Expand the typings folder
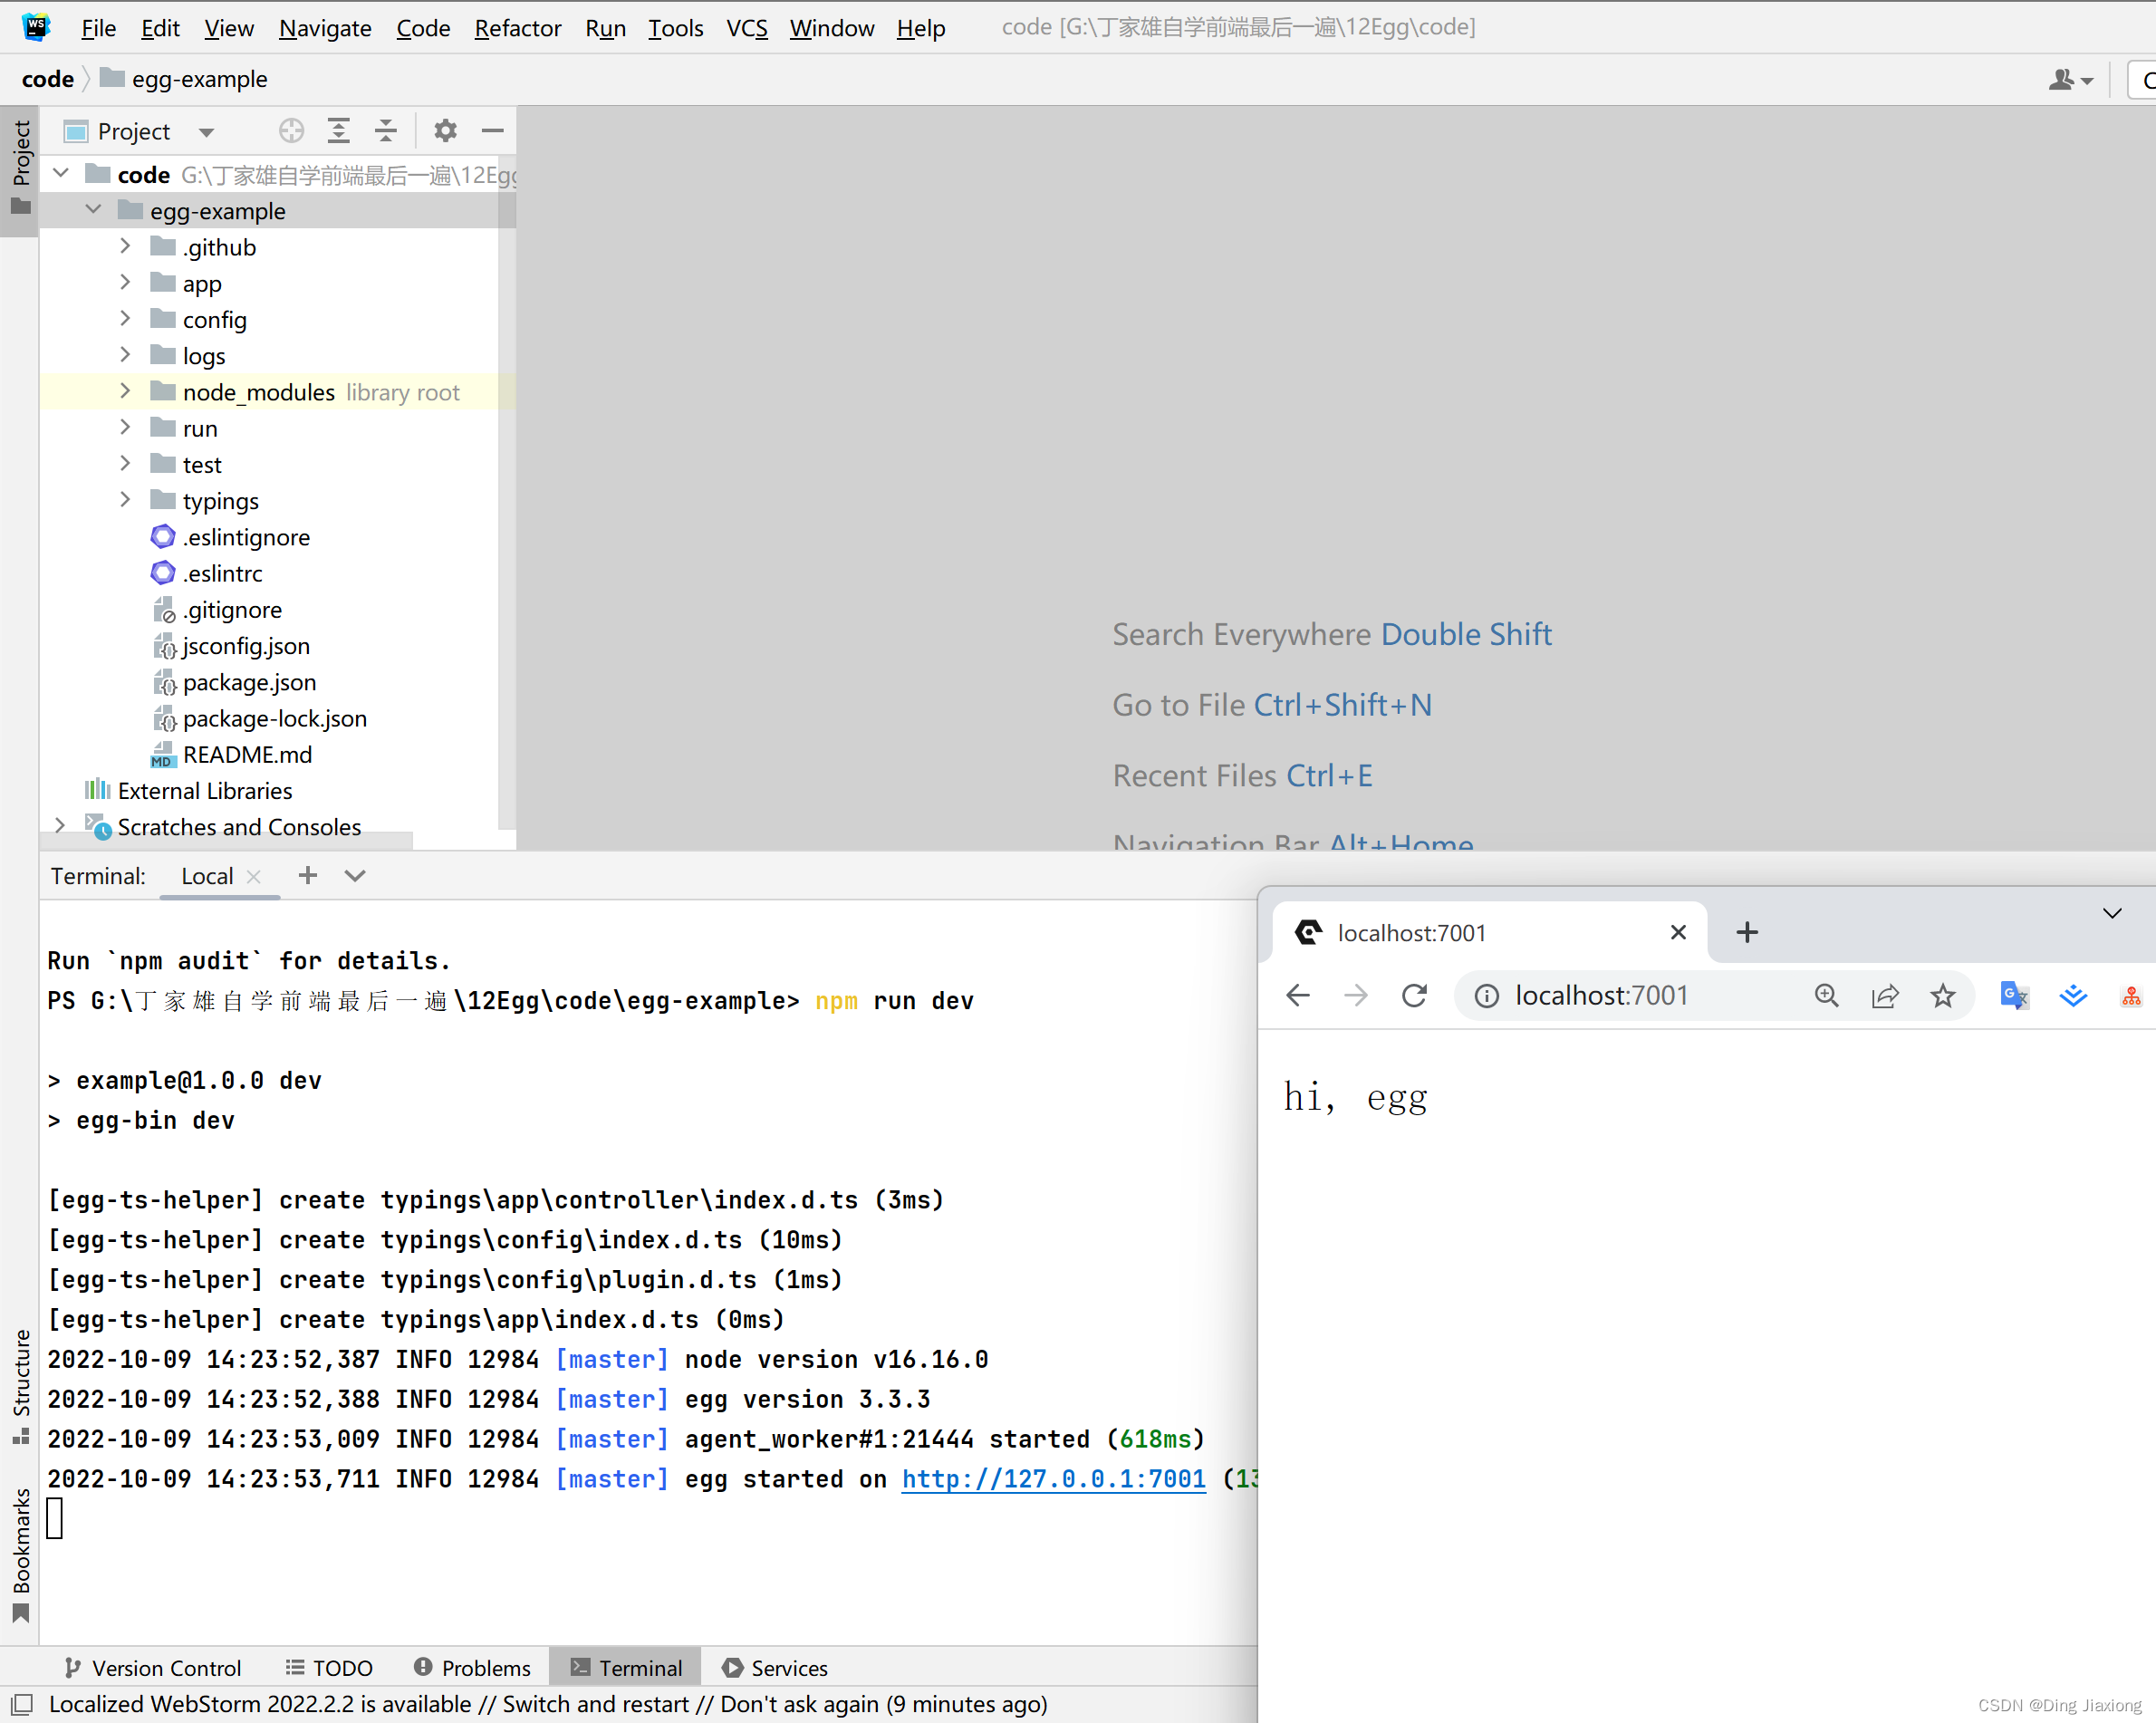The image size is (2156, 1723). [x=125, y=500]
